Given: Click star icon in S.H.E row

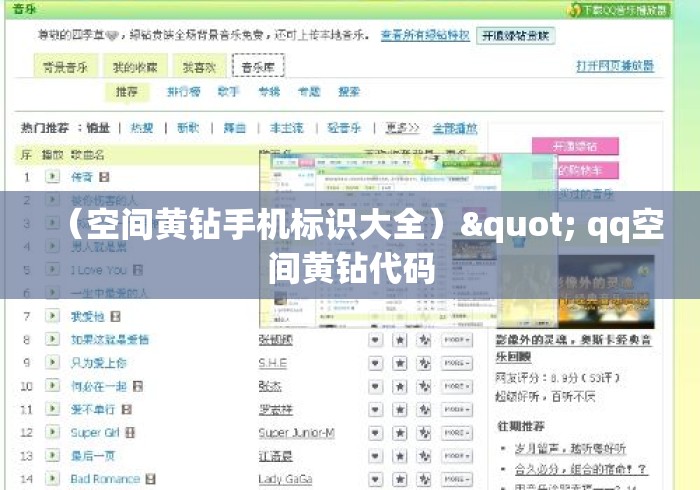Looking at the screenshot, I should (400, 363).
